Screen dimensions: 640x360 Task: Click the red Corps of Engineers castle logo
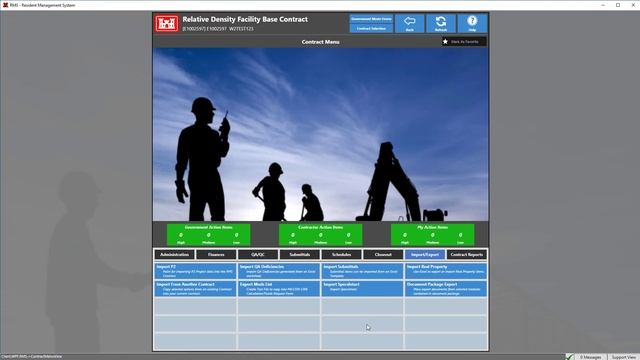click(167, 23)
